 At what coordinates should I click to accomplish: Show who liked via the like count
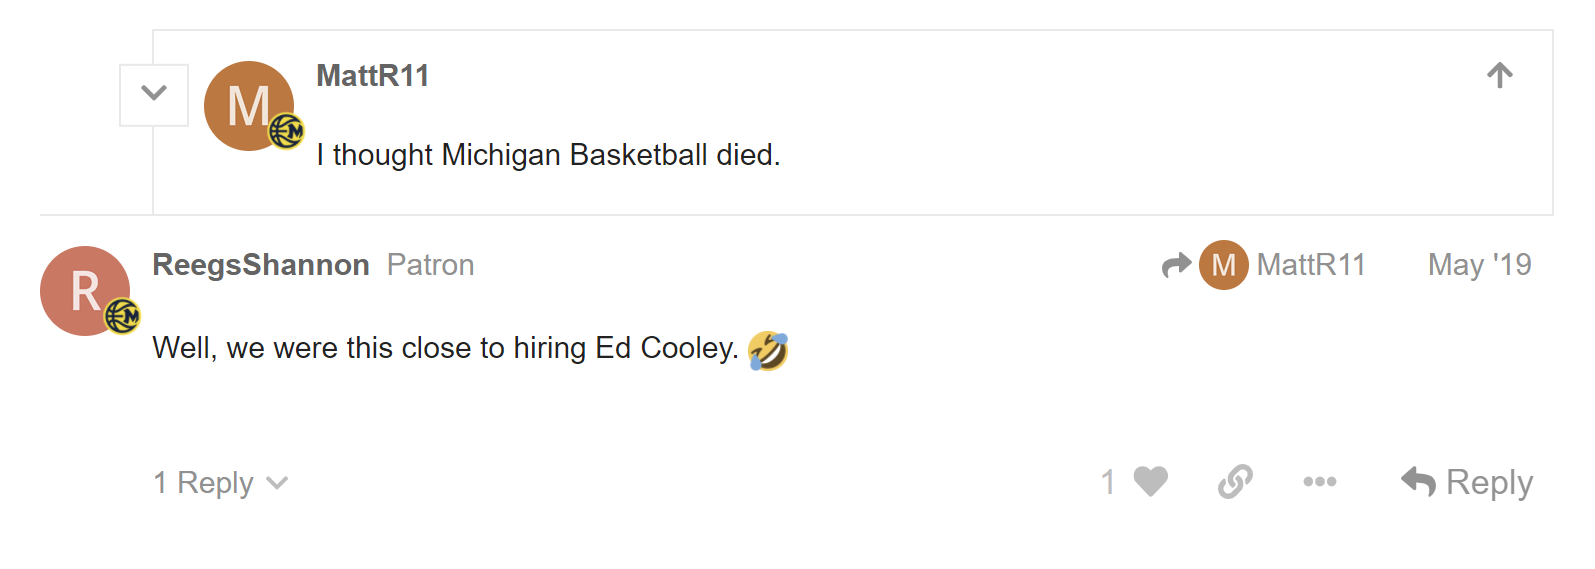tap(1108, 482)
